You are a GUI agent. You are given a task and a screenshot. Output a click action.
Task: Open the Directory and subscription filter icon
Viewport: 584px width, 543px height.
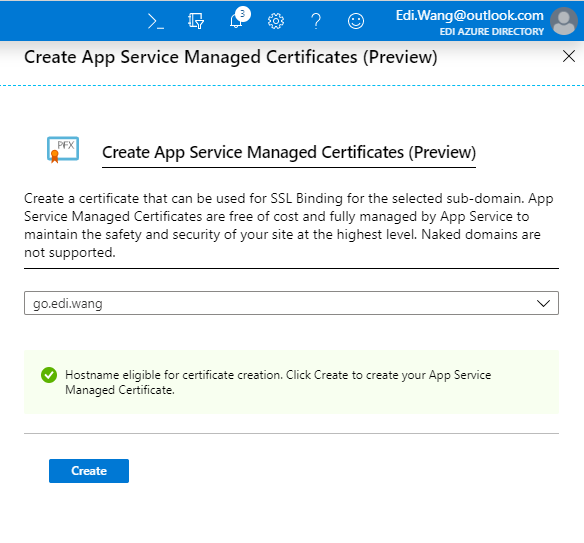[196, 21]
